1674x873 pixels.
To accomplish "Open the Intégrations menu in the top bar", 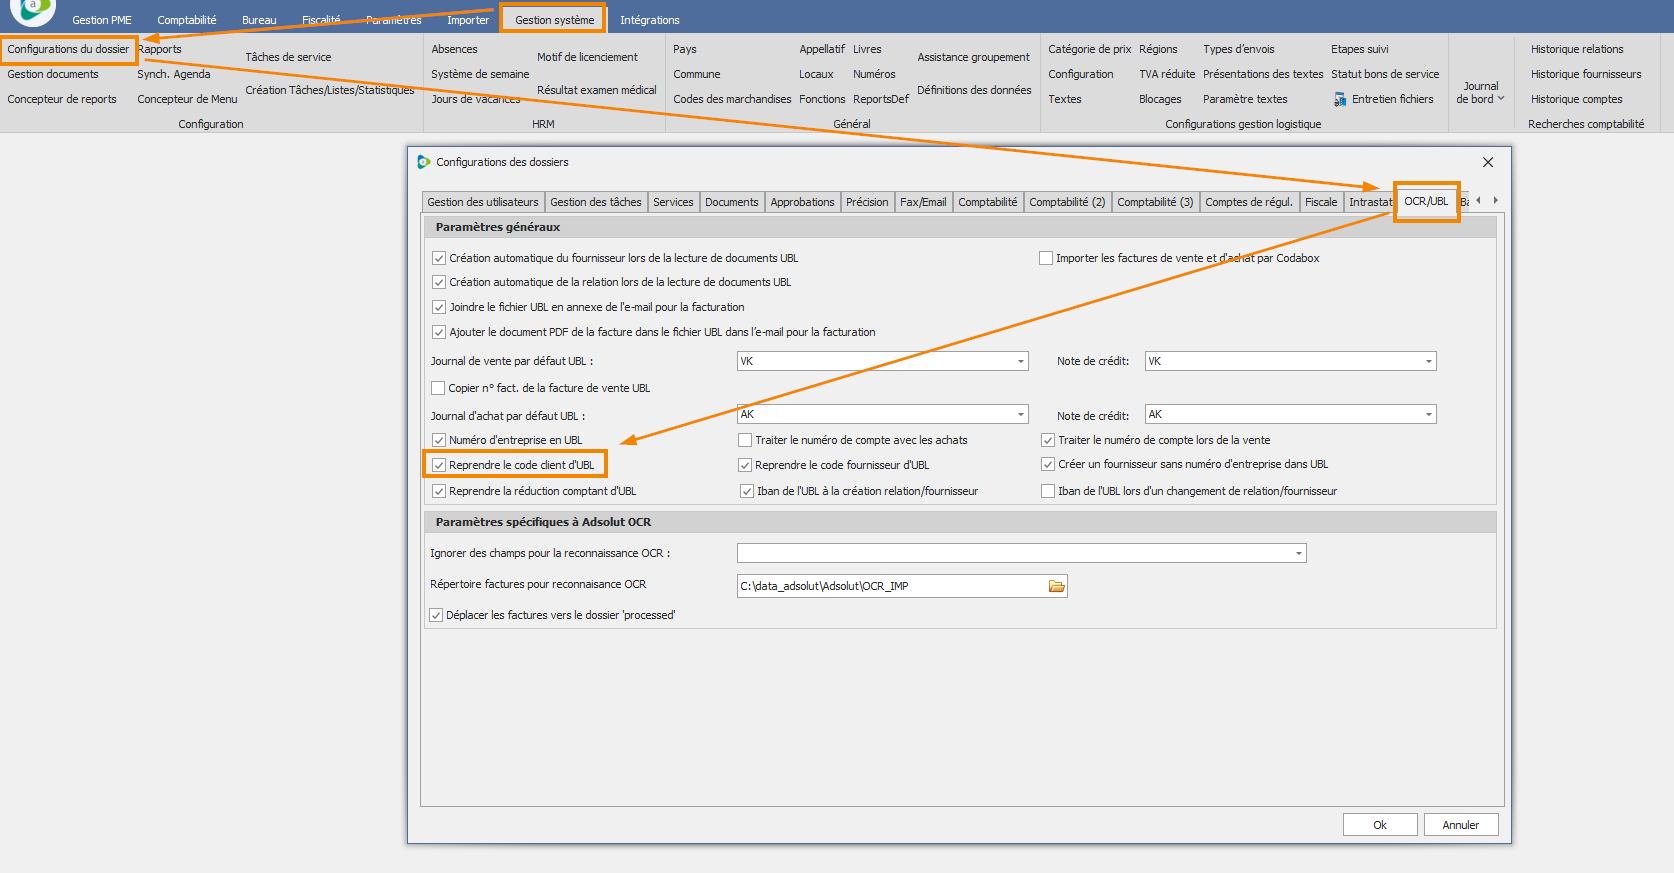I will click(x=649, y=20).
